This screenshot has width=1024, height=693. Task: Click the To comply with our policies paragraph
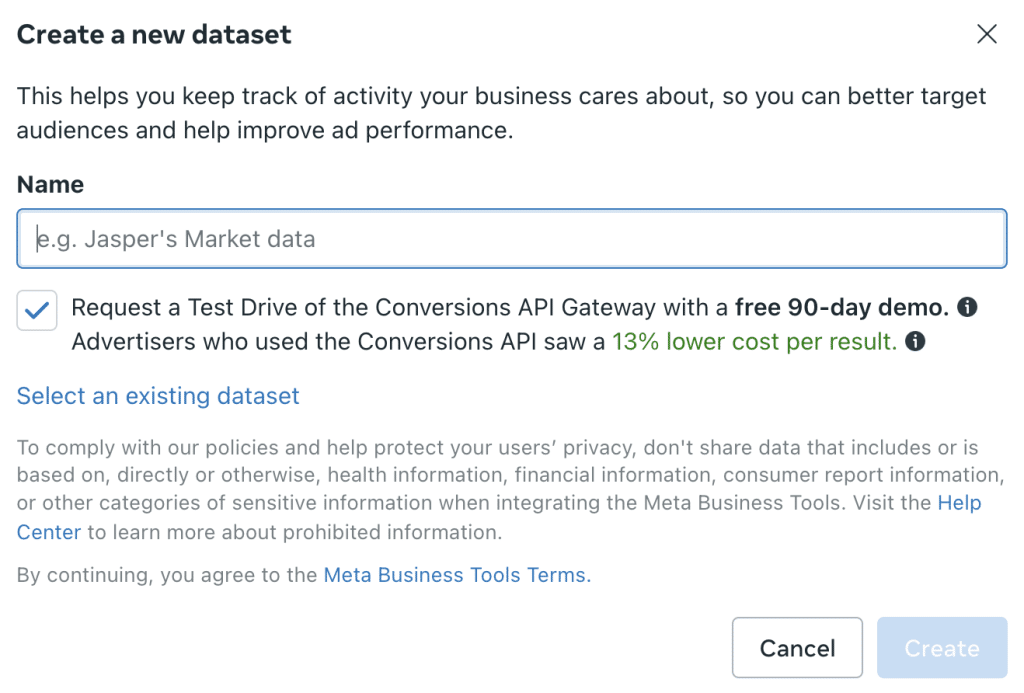pyautogui.click(x=511, y=489)
